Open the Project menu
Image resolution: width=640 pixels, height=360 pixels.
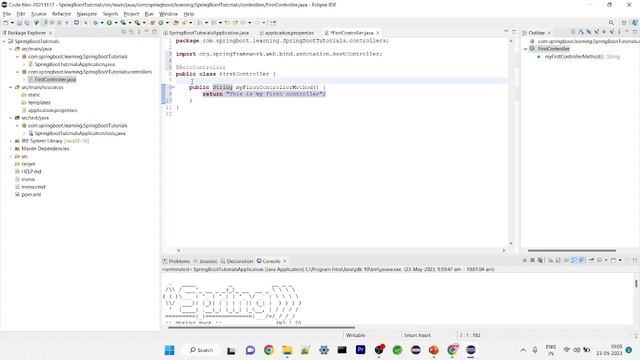coord(131,14)
